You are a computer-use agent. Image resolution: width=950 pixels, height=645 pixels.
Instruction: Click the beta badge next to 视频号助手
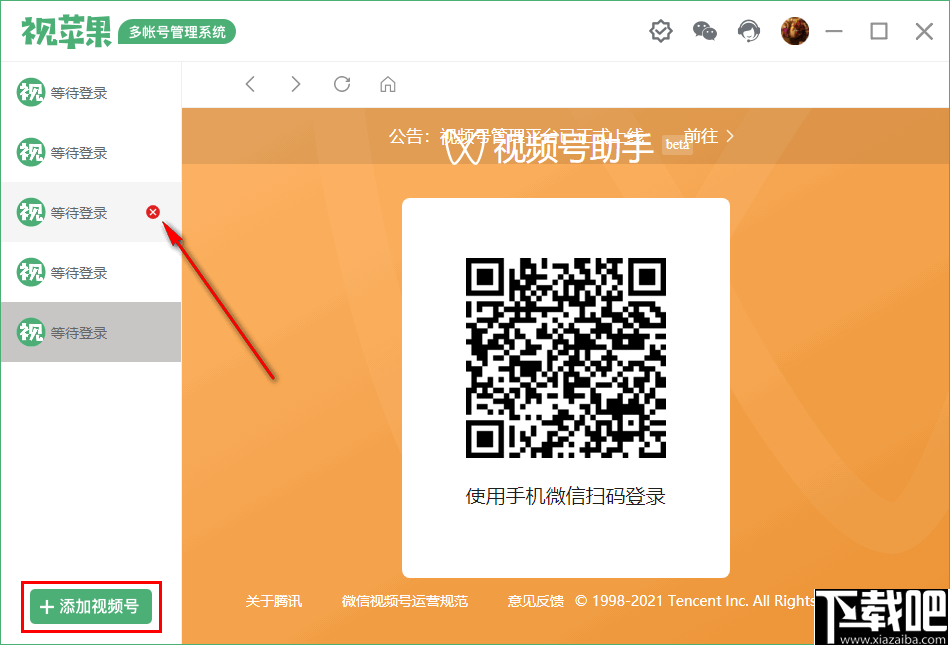pos(677,145)
